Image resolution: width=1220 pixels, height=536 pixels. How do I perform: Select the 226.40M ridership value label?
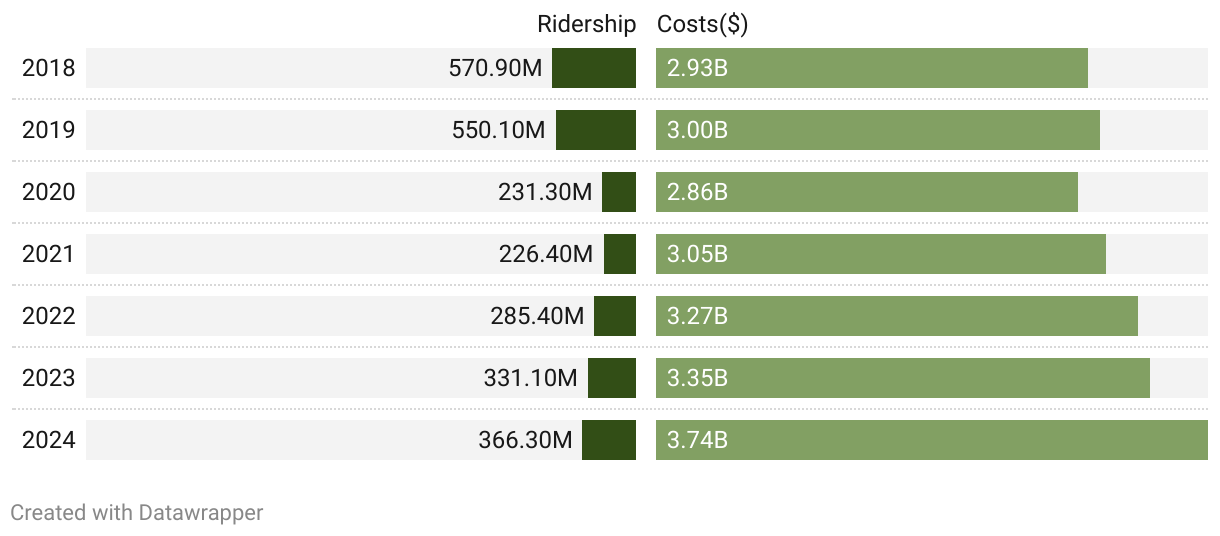pos(546,254)
